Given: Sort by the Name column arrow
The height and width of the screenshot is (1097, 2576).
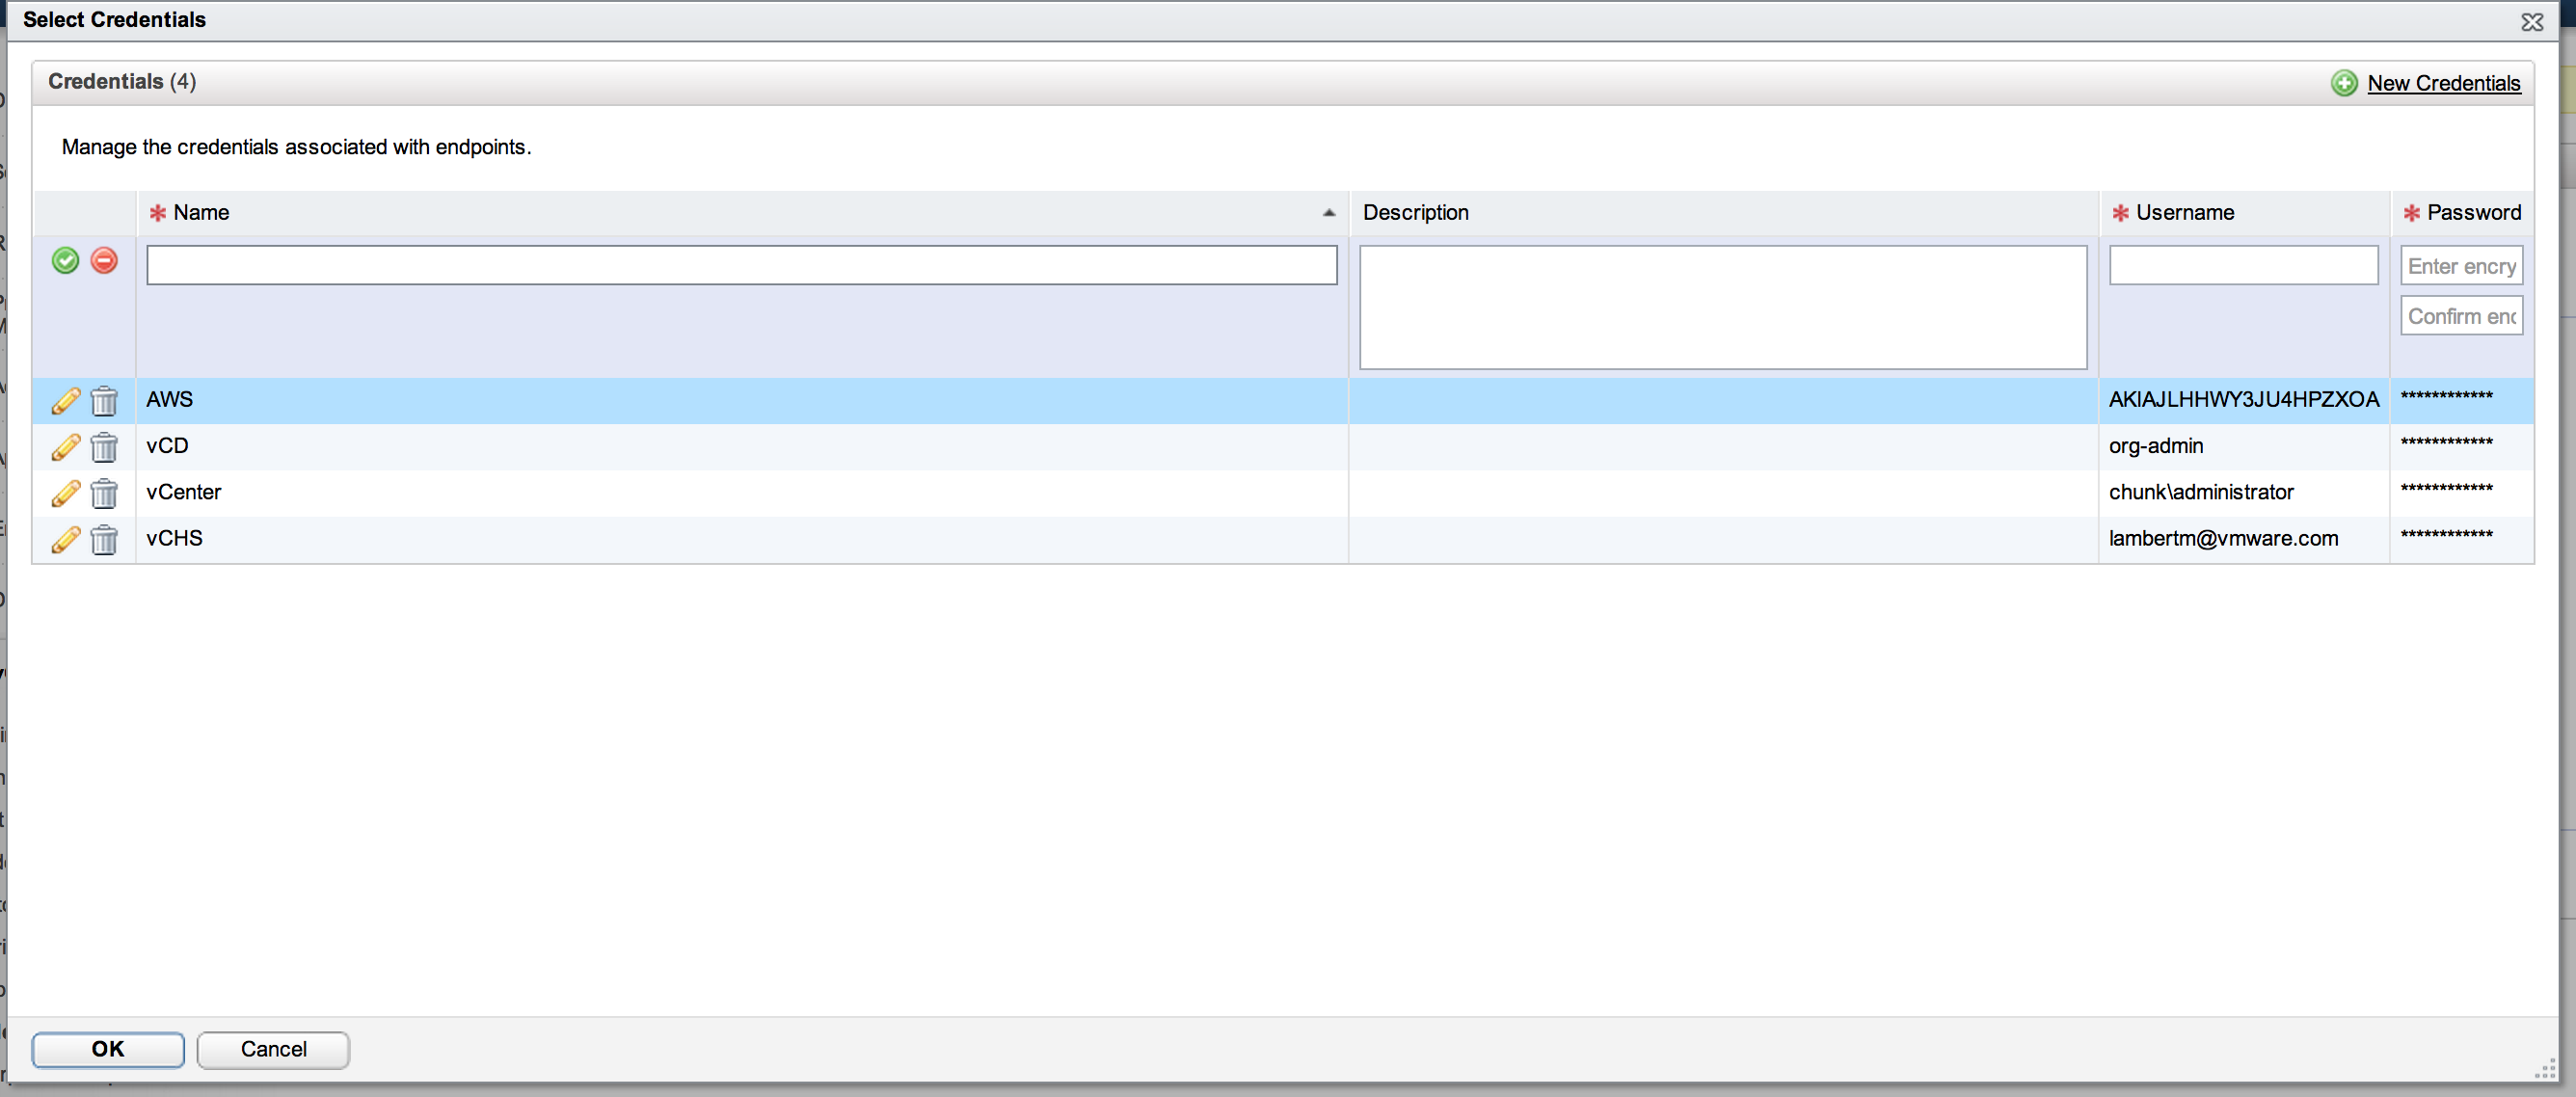Looking at the screenshot, I should point(1328,213).
